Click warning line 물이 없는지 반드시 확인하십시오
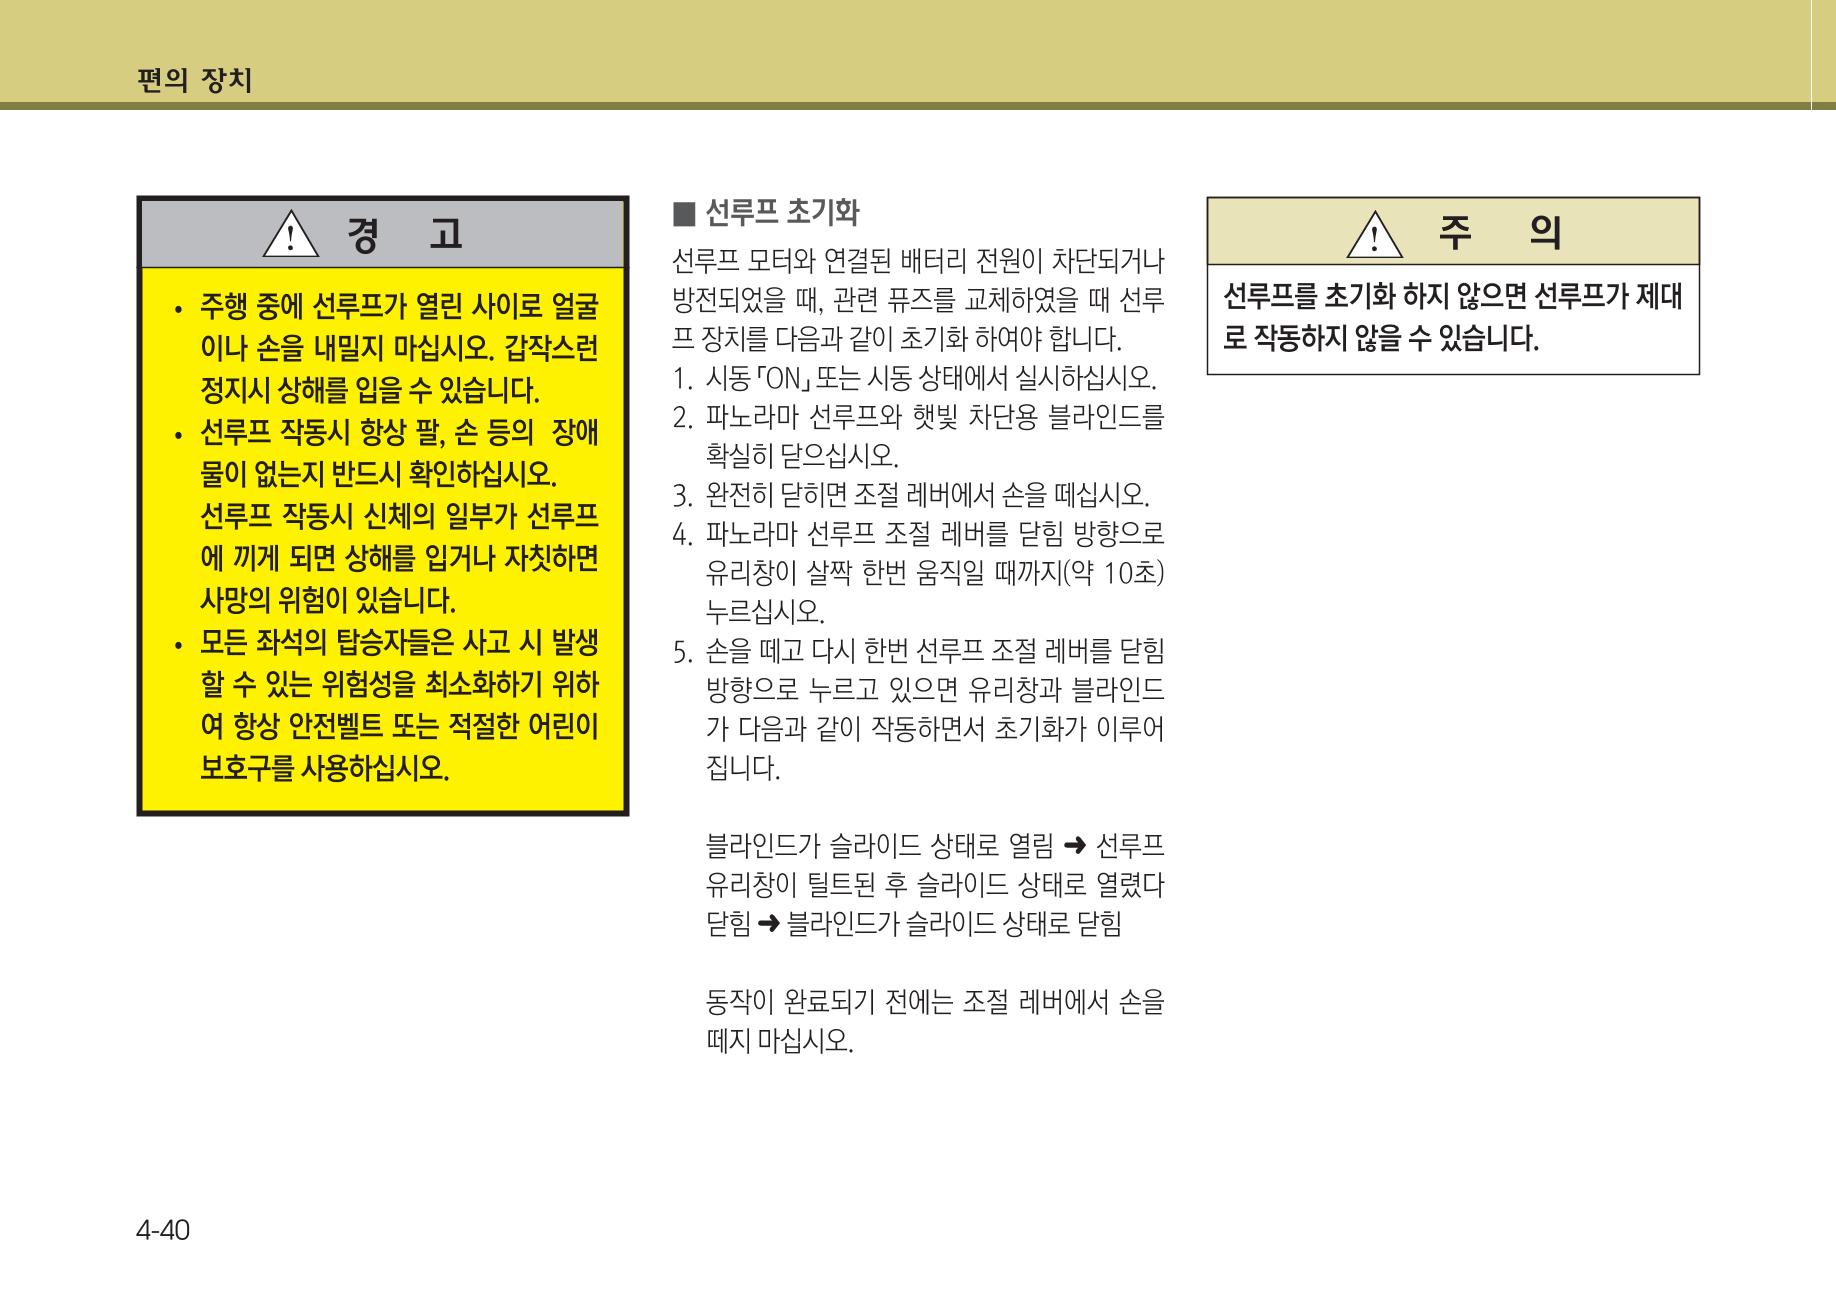Screen dimensions: 1836x1309 [378, 474]
